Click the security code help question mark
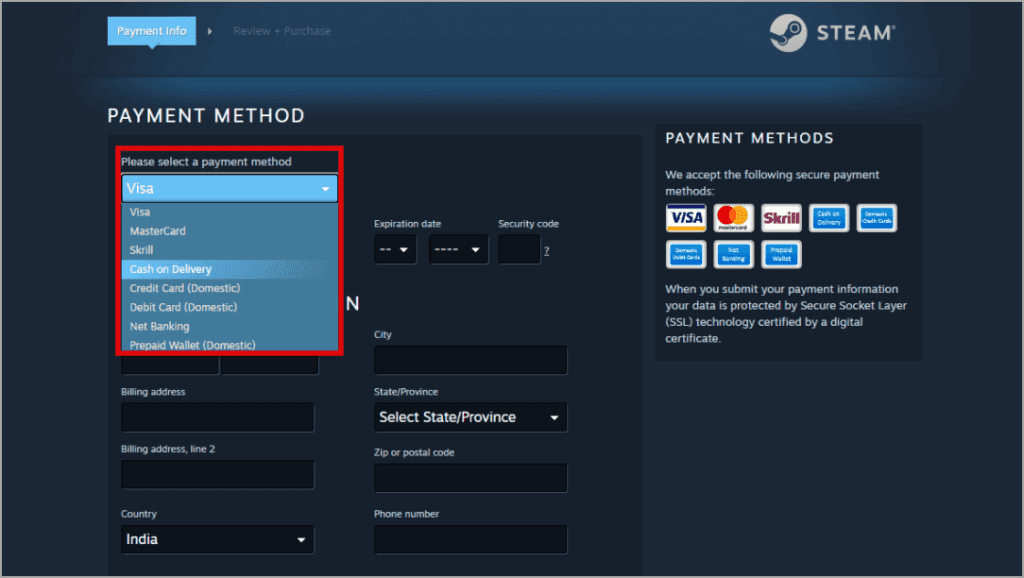Screen dimensions: 1024x578 tap(546, 251)
